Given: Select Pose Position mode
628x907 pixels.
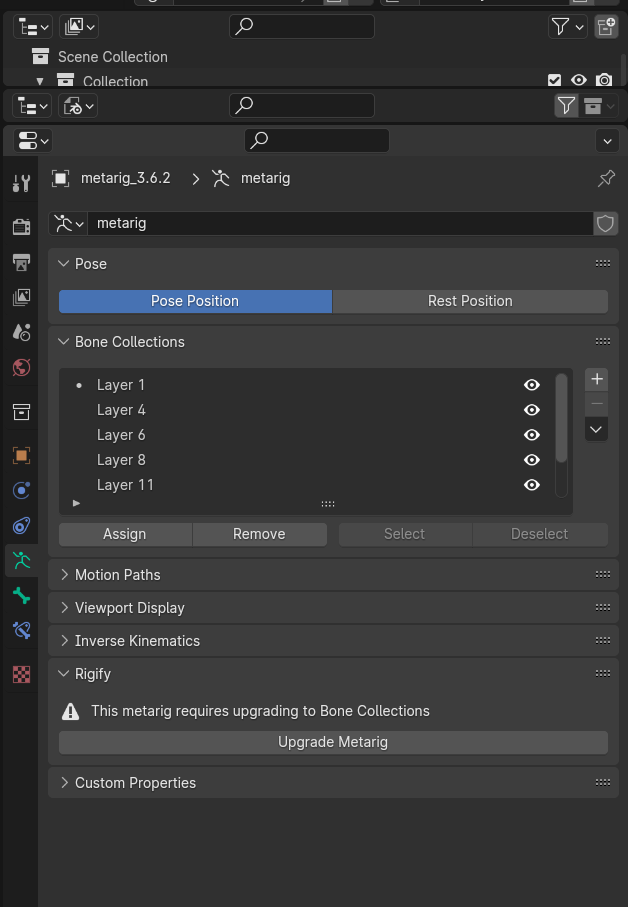Looking at the screenshot, I should (195, 301).
